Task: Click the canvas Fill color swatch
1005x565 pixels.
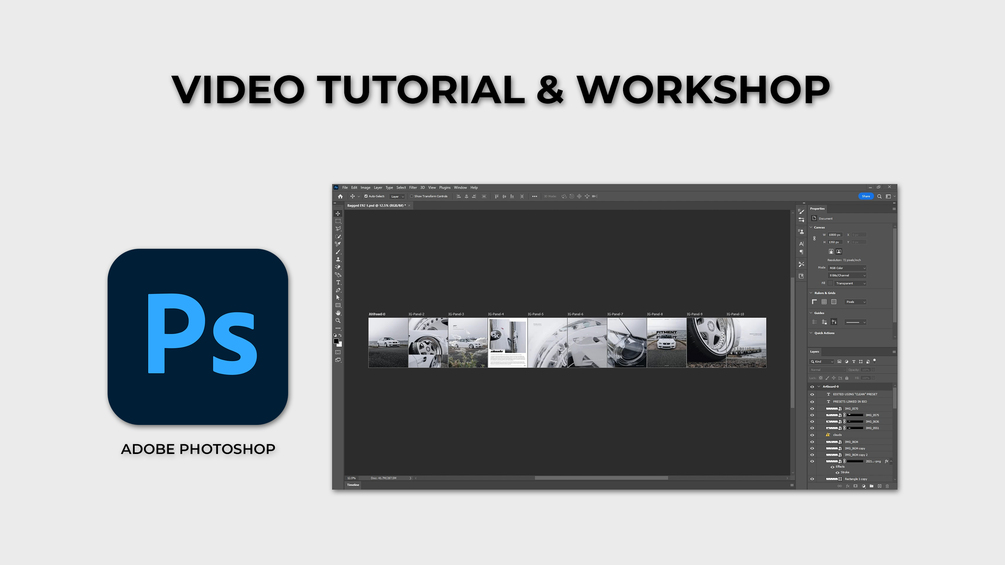Action: point(831,283)
